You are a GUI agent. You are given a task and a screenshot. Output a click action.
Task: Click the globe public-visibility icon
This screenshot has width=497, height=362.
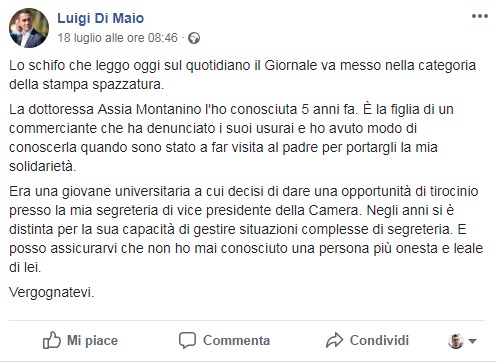(x=194, y=38)
